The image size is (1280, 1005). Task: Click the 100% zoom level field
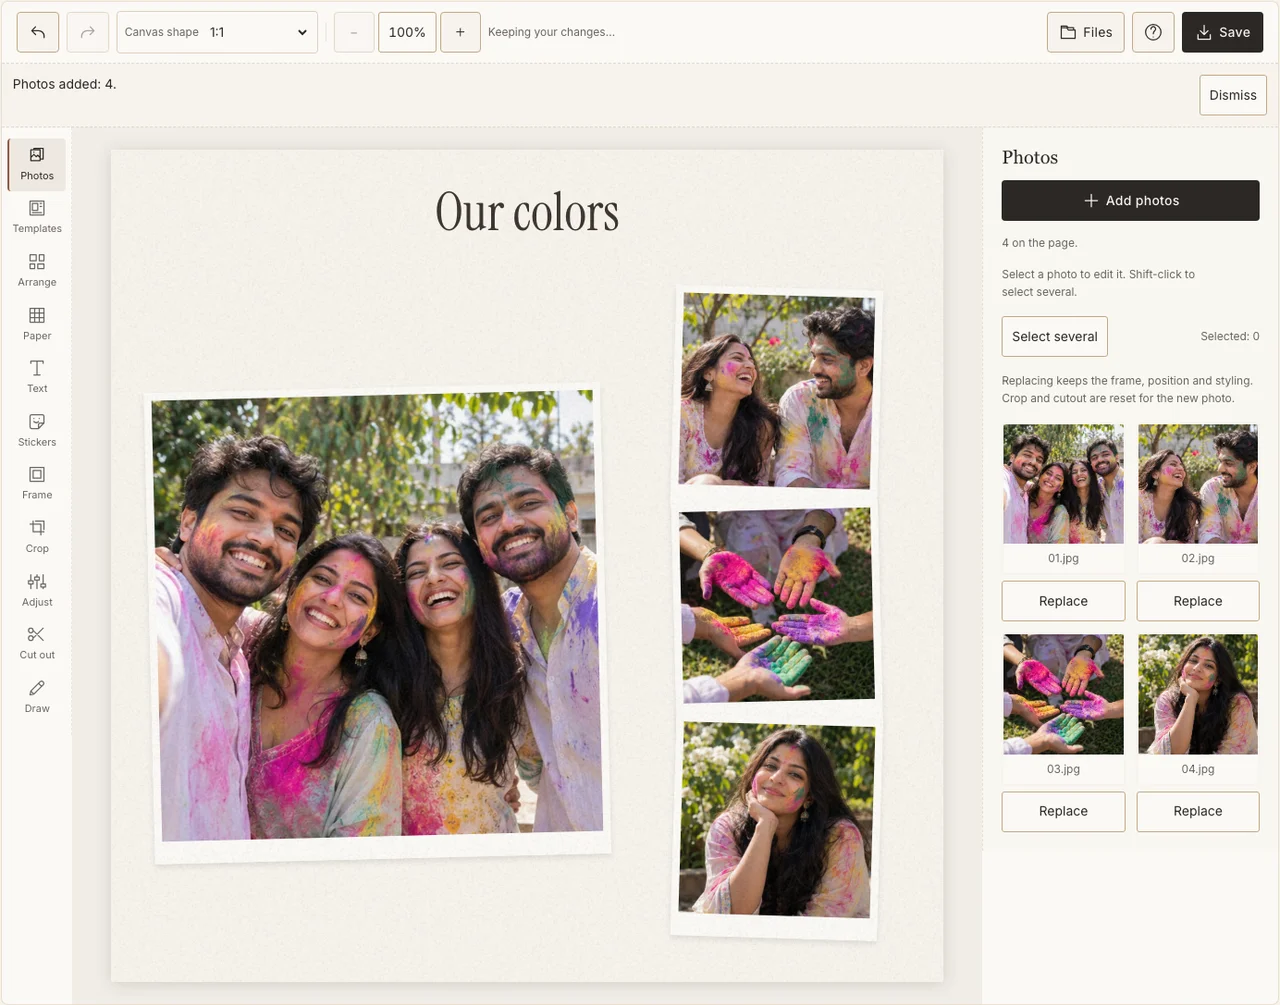407,32
